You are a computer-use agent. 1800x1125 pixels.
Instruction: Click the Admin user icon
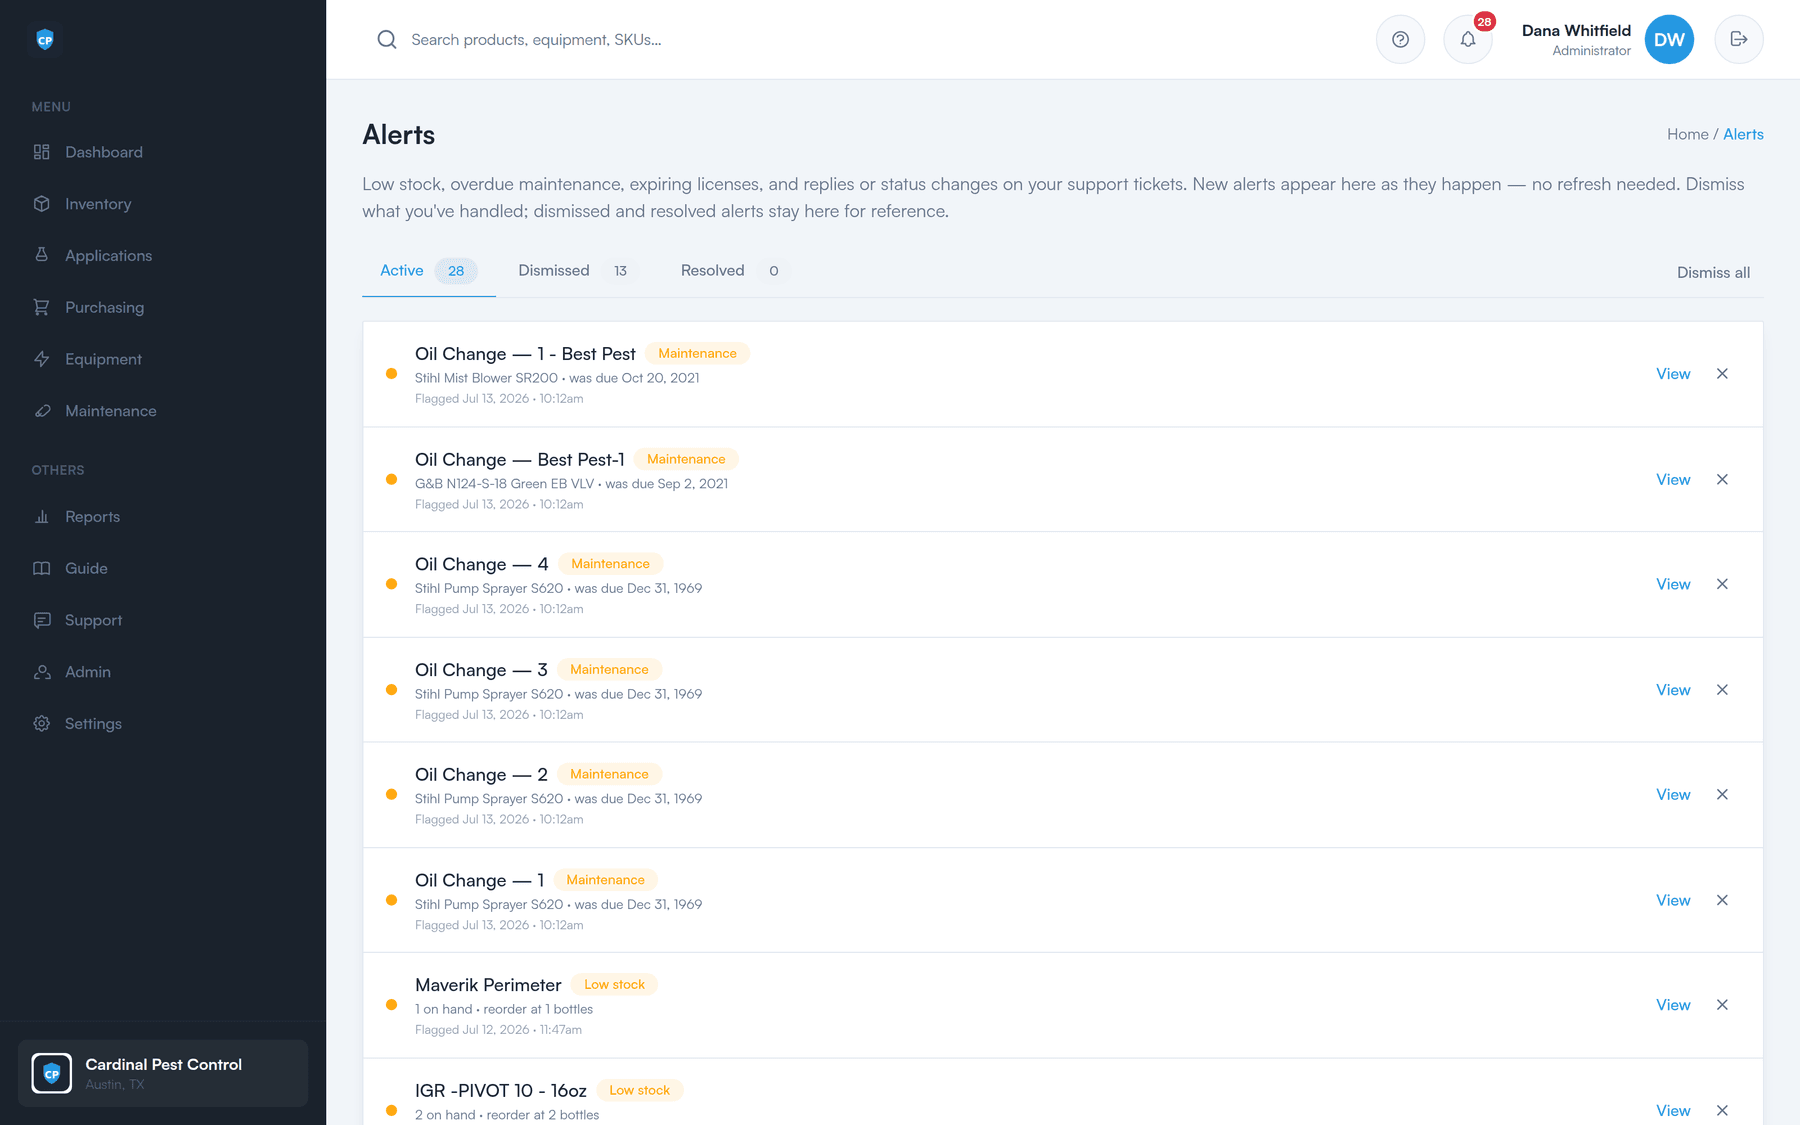click(x=42, y=672)
